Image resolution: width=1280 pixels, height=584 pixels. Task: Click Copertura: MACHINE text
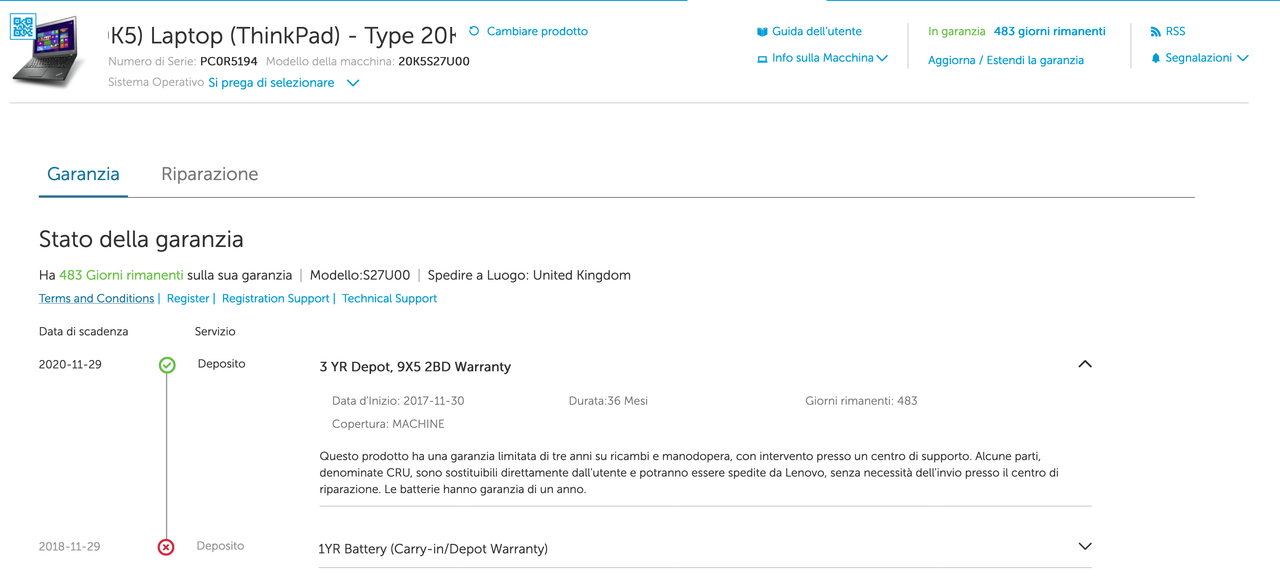[x=388, y=424]
